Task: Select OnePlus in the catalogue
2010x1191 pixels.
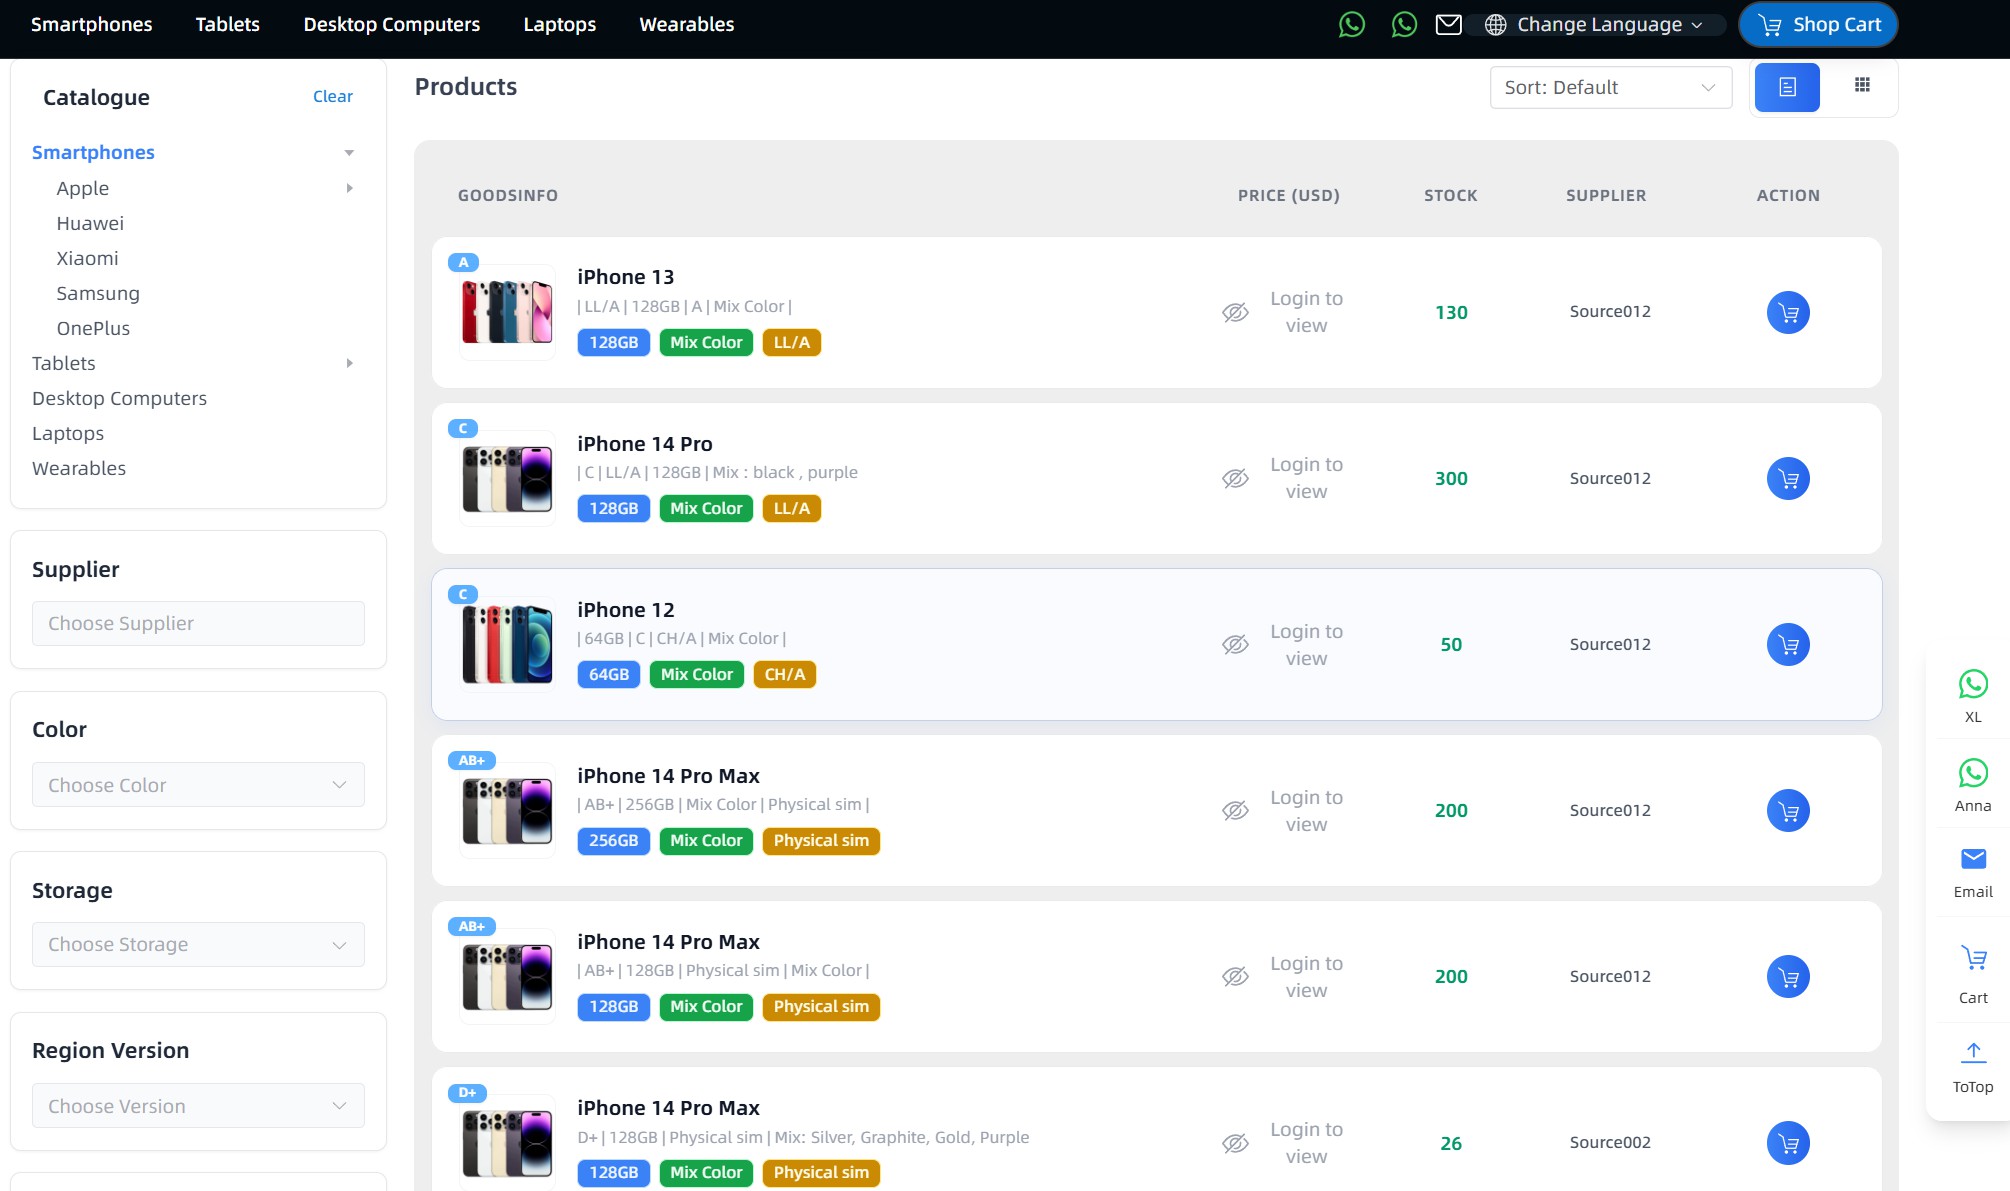Action: pyautogui.click(x=93, y=328)
